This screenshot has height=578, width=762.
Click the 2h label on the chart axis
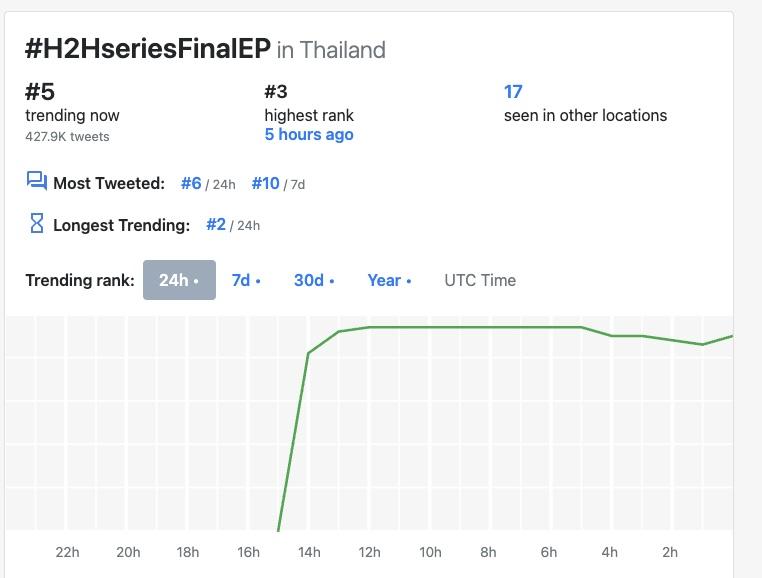[670, 552]
